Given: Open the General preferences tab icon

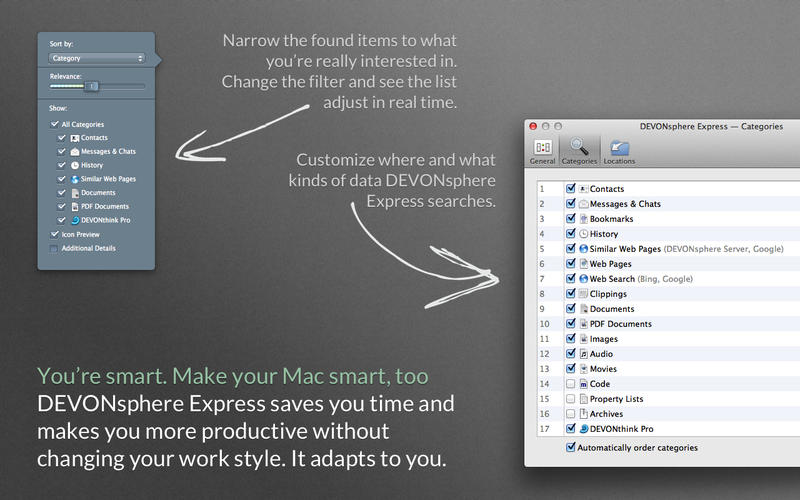Looking at the screenshot, I should 542,147.
